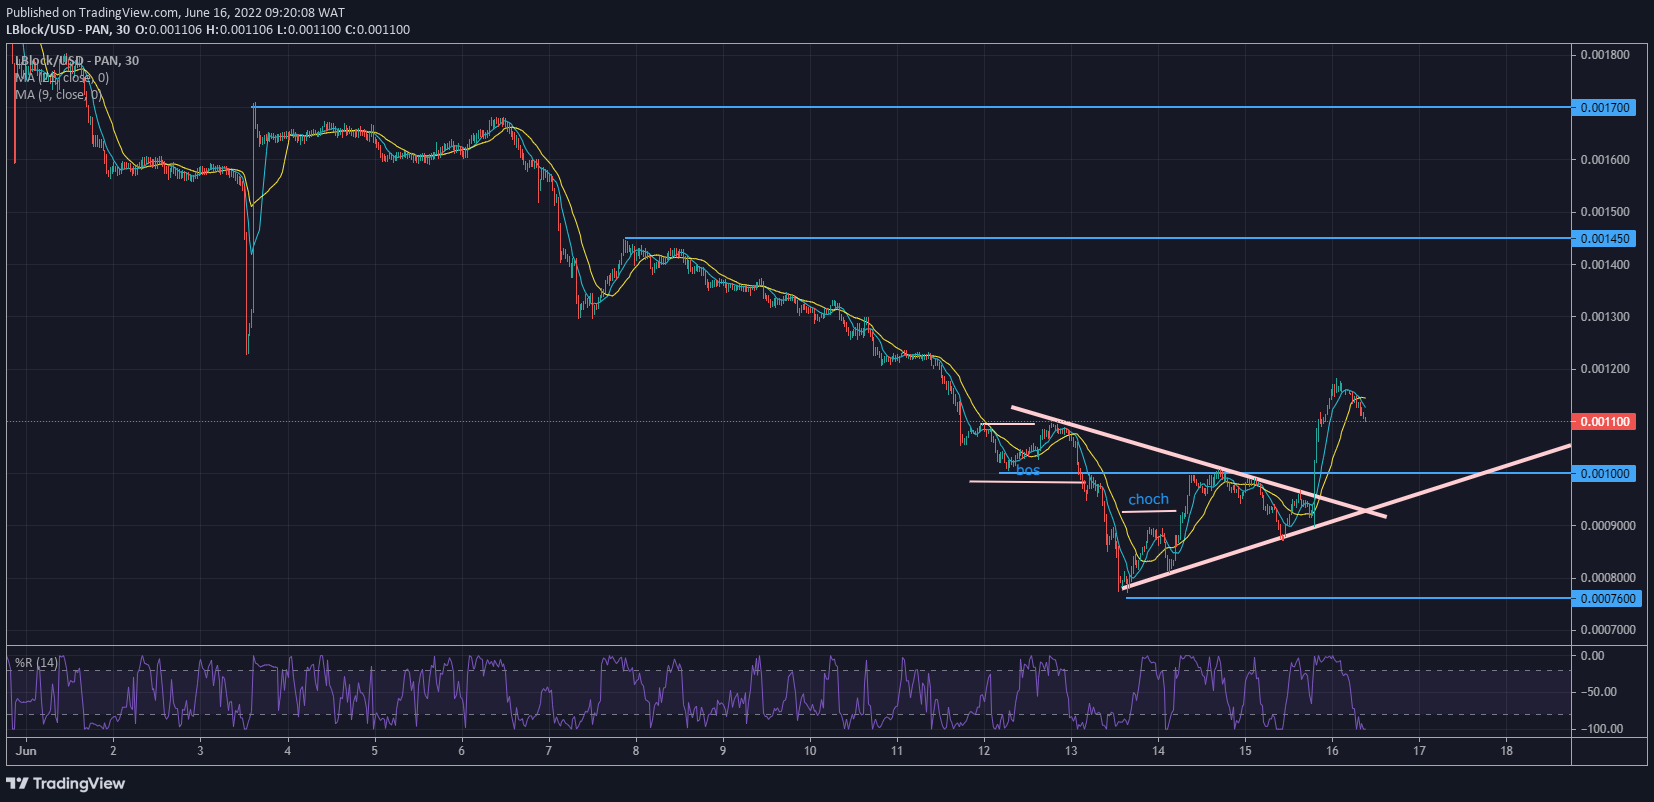The height and width of the screenshot is (802, 1654).
Task: Click date 13 on the time axis
Action: (x=1071, y=751)
